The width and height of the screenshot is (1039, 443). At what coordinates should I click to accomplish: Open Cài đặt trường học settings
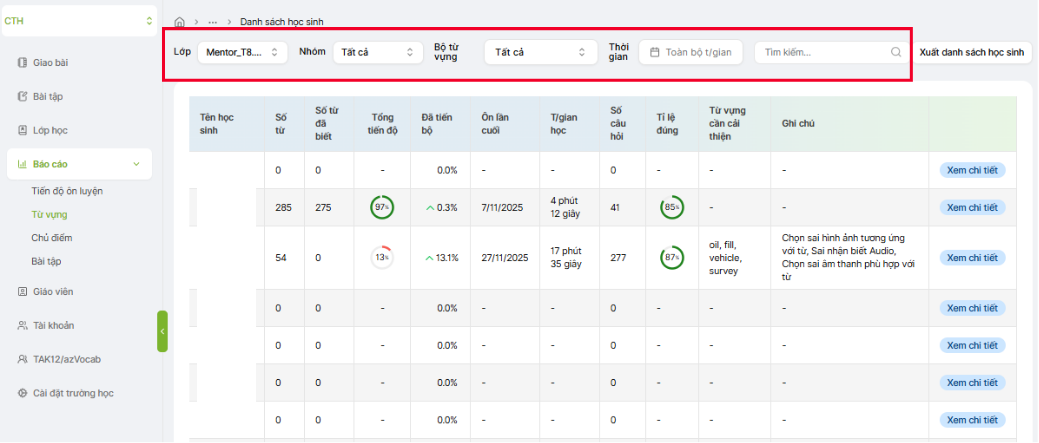coord(72,393)
